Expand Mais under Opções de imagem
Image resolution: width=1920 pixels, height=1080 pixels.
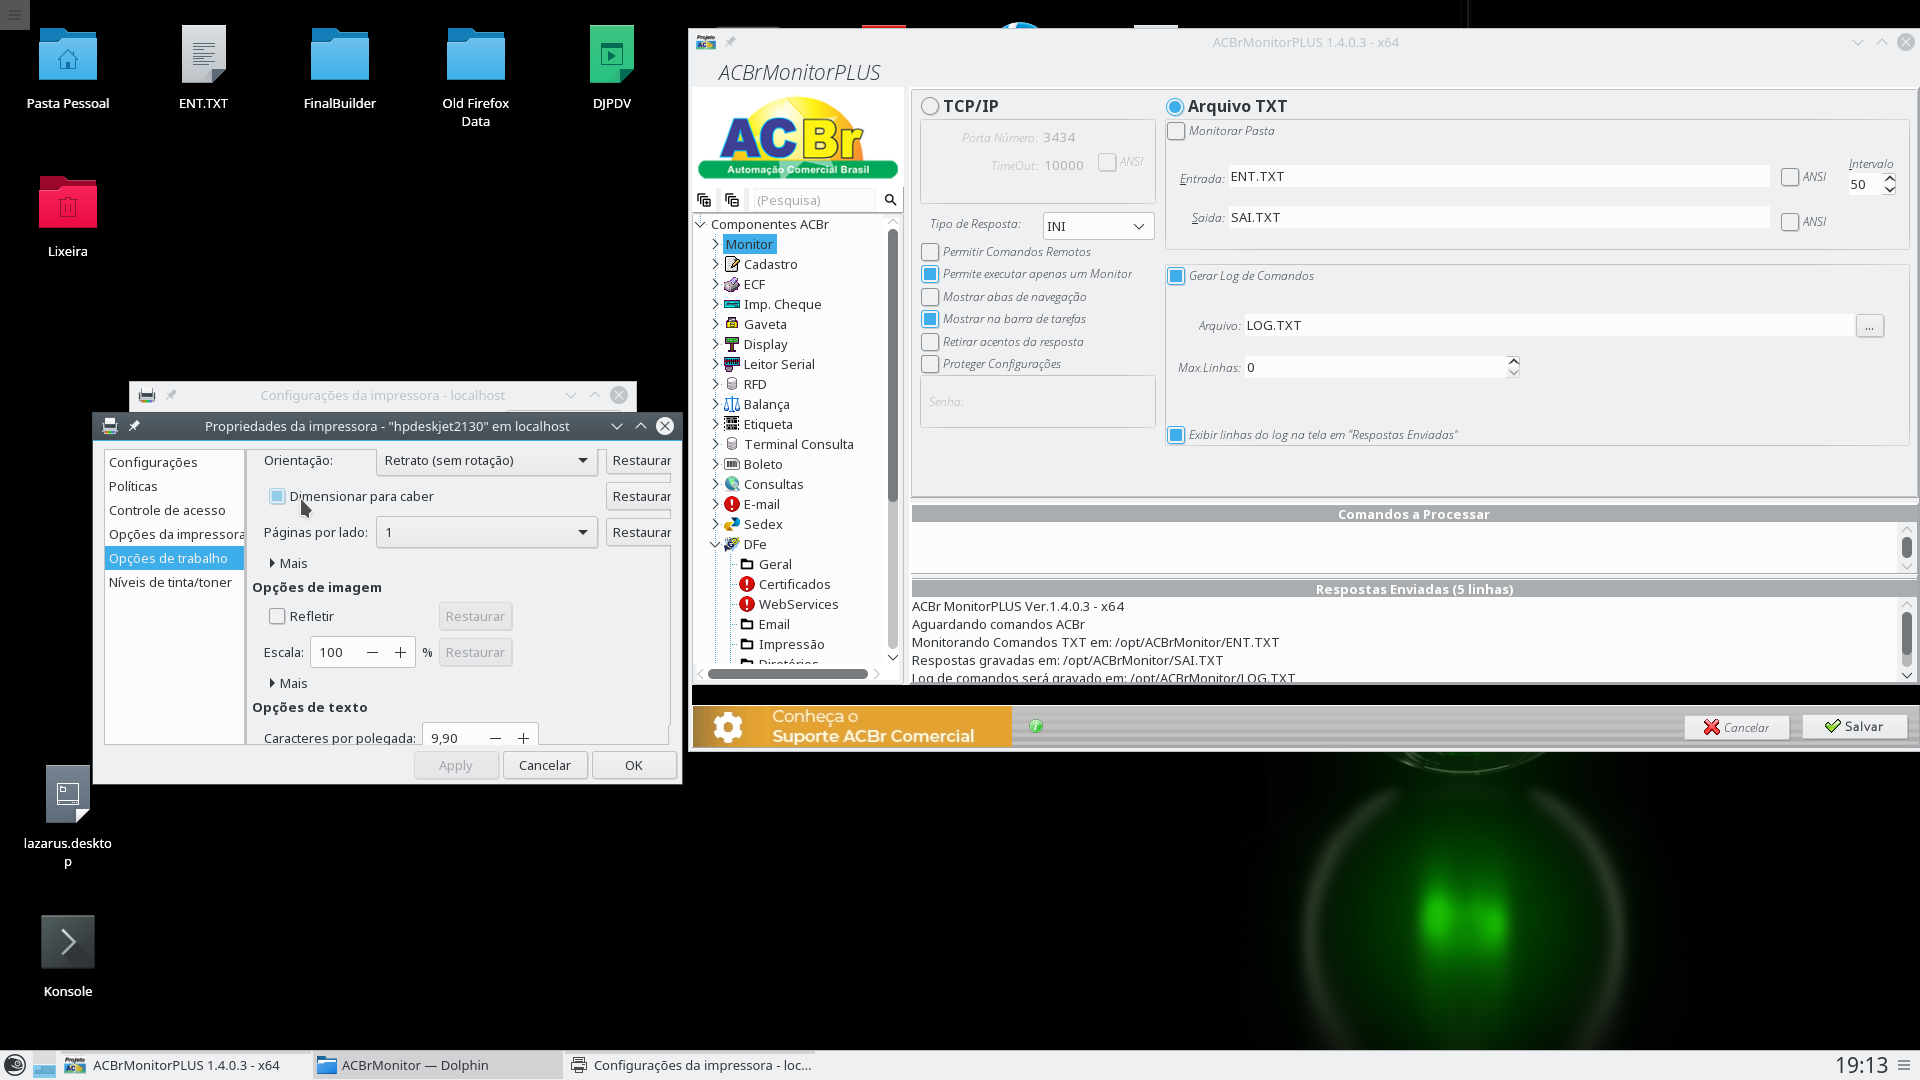pos(288,683)
